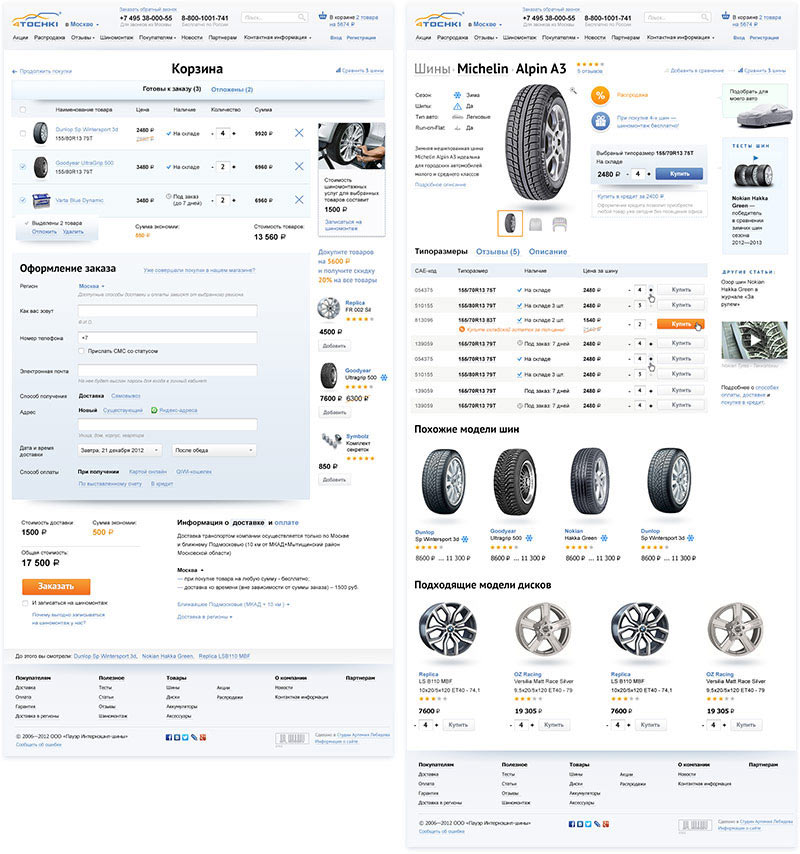
Task: Click the Yandex icon next to Яндекс-адреса
Action: coord(154,410)
